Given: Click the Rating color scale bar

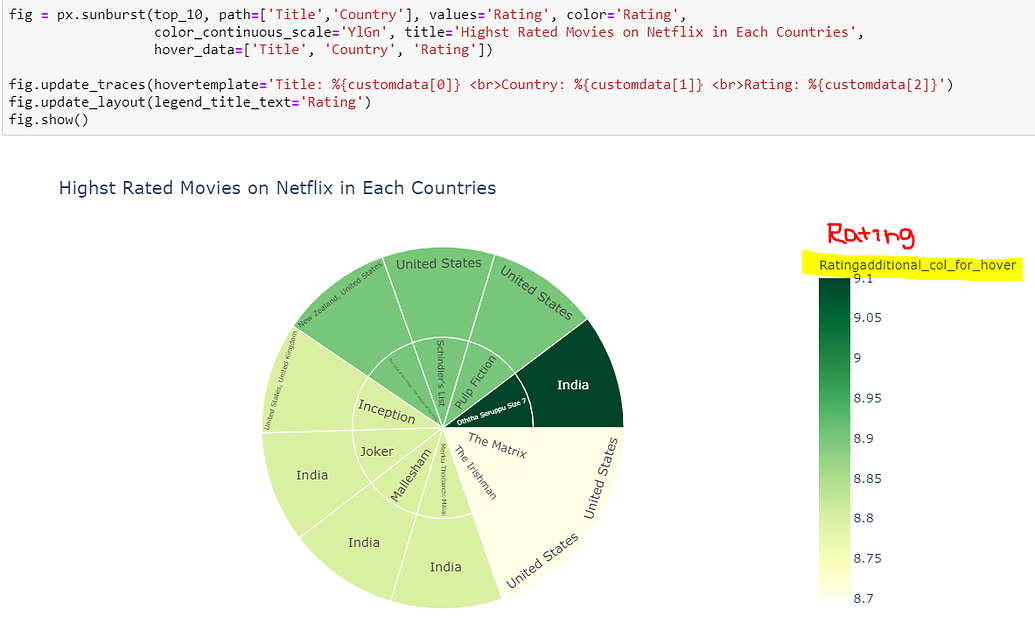Looking at the screenshot, I should pyautogui.click(x=834, y=438).
